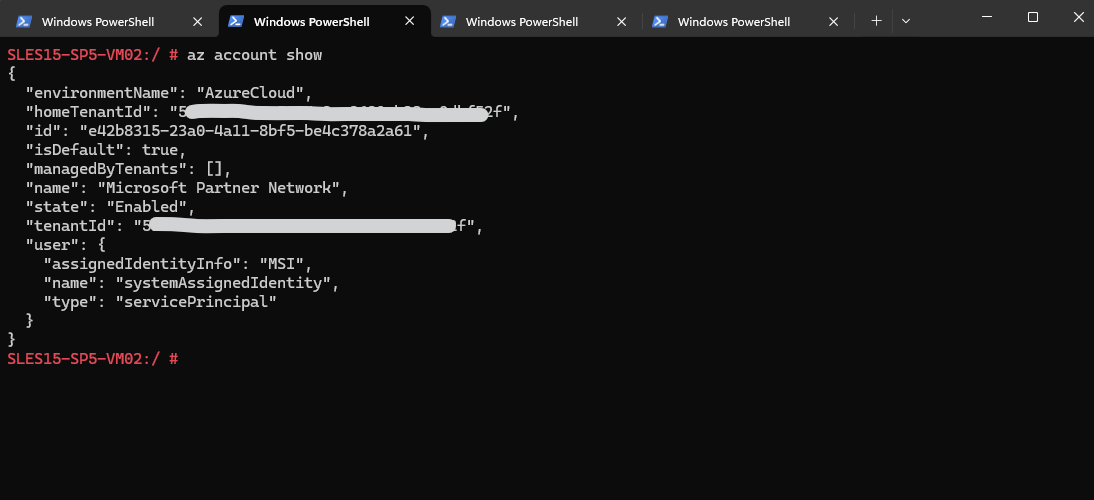Expand the new-tab profile dropdown chevron

coord(906,22)
